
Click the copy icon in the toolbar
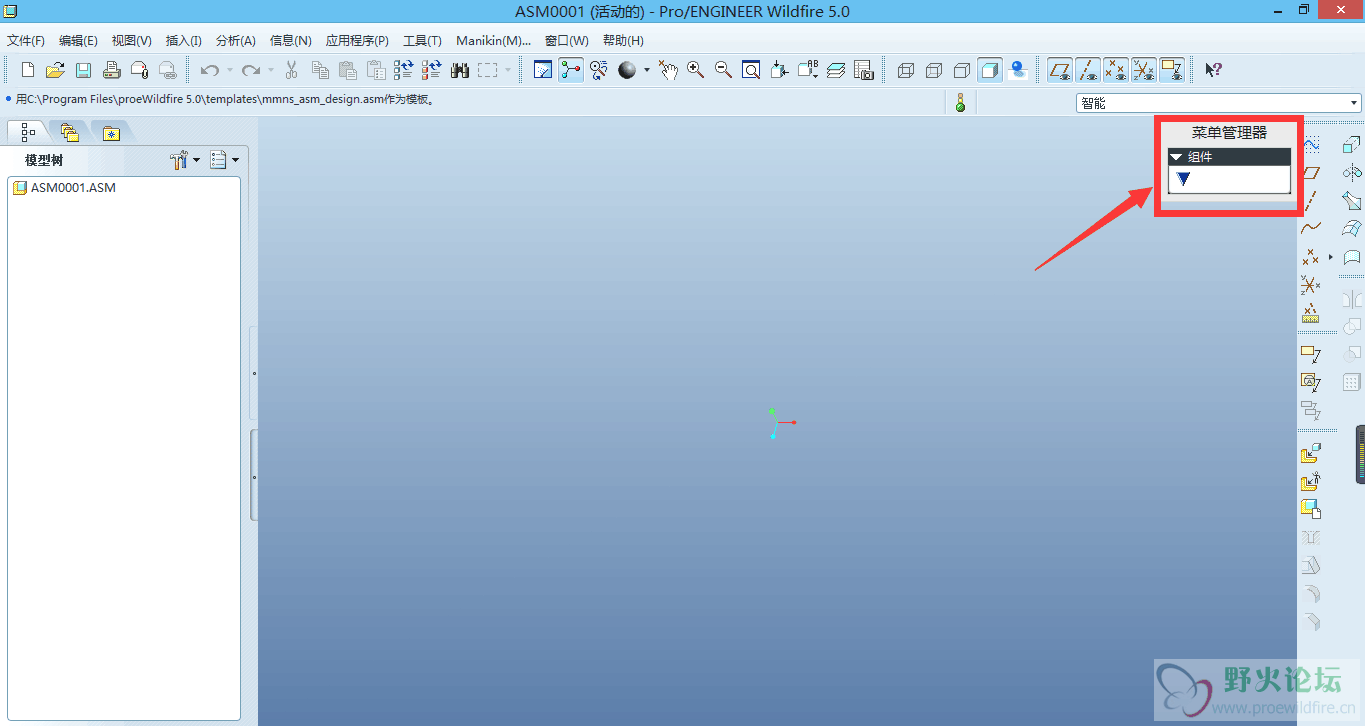[320, 70]
